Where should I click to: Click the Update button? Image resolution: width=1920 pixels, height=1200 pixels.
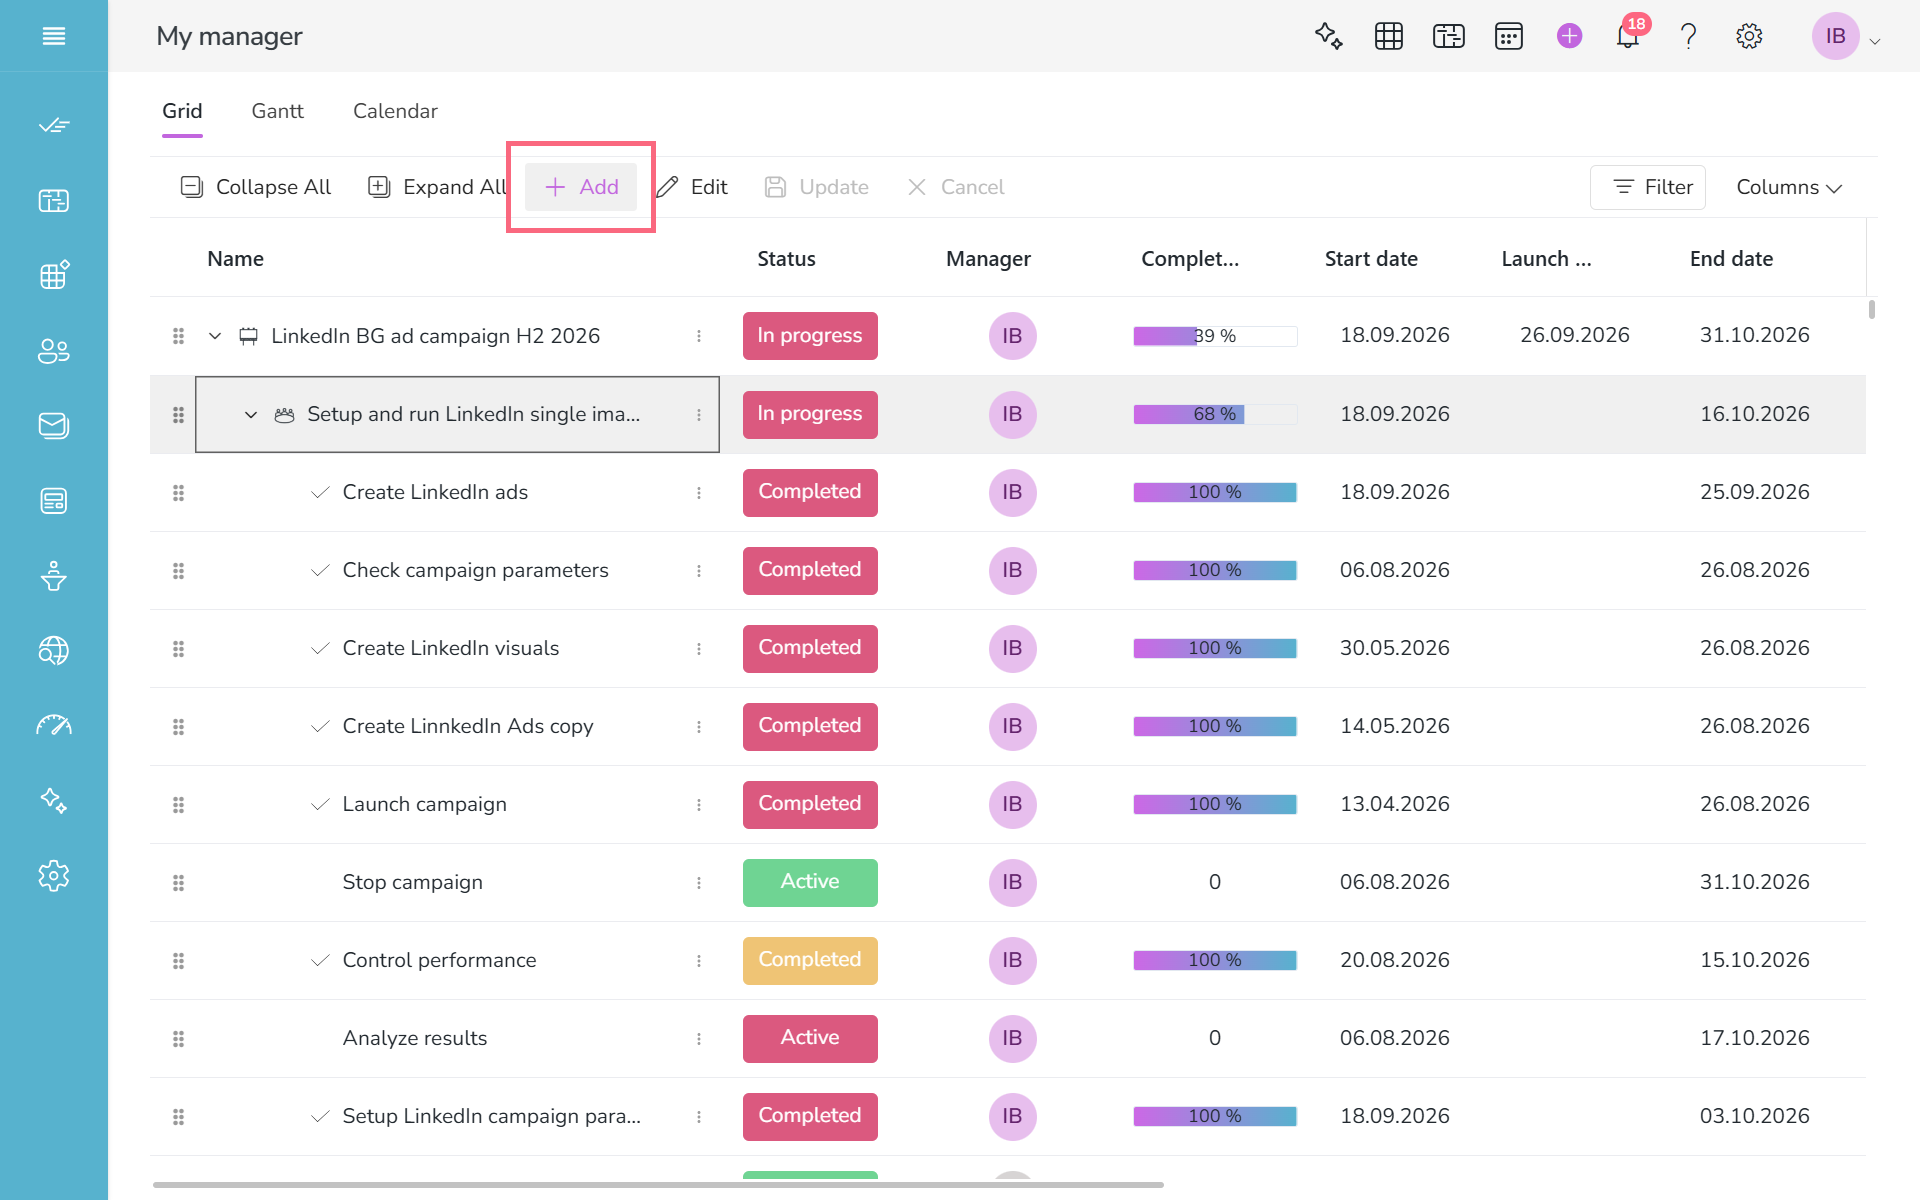[816, 187]
